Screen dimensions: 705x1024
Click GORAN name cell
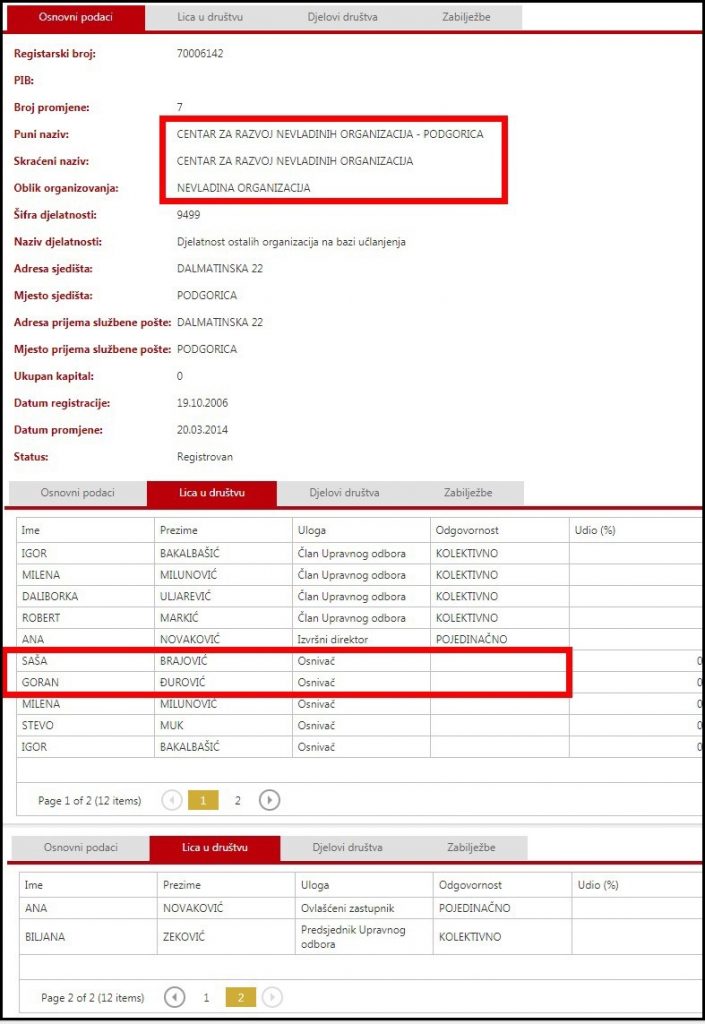(86, 682)
